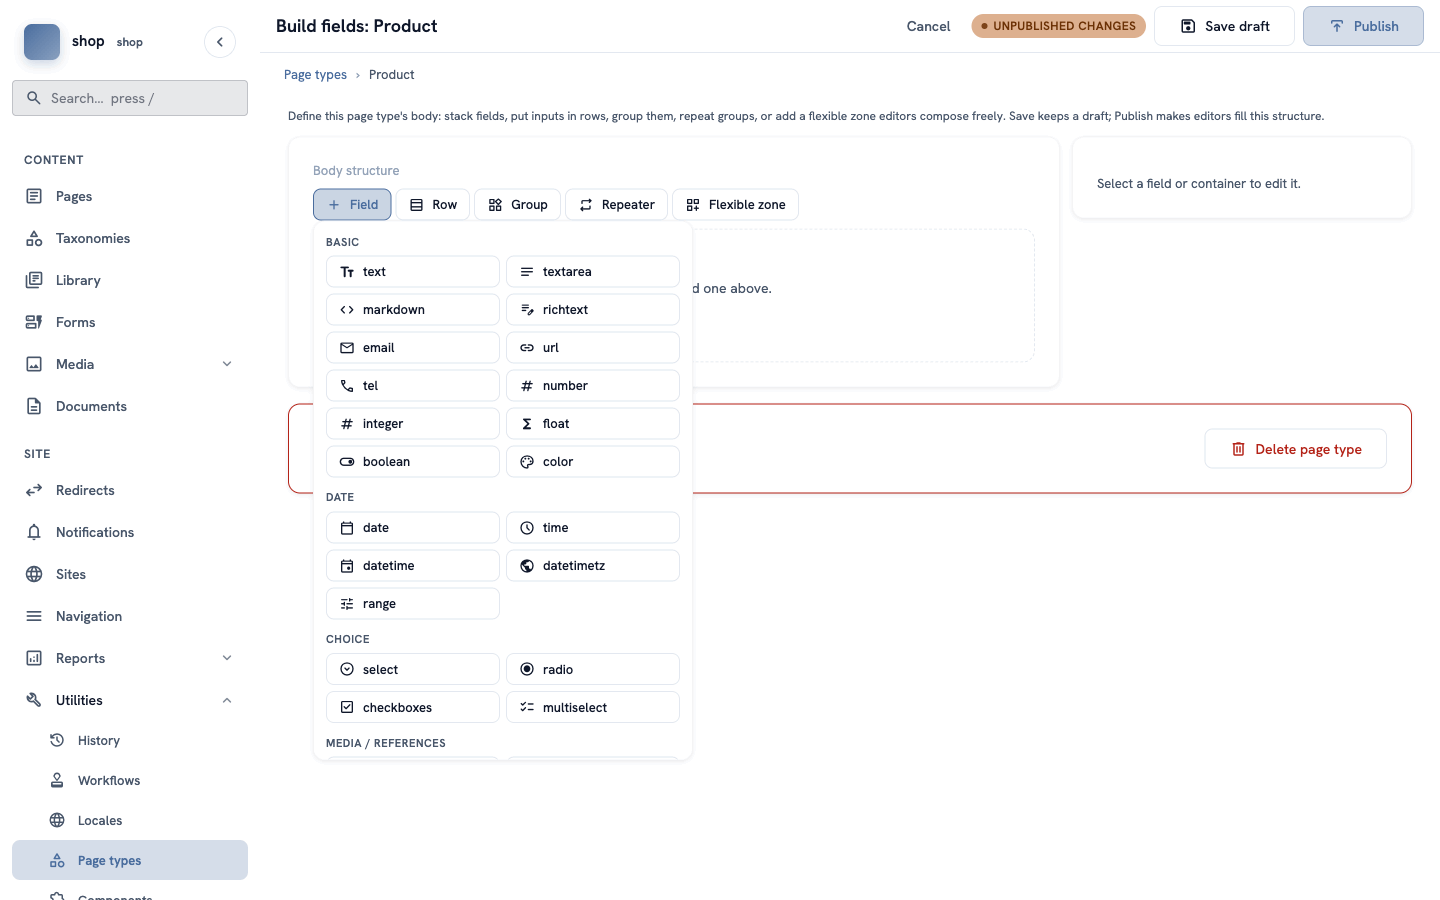This screenshot has height=900, width=1440.
Task: Add a radio field type
Action: pyautogui.click(x=593, y=670)
